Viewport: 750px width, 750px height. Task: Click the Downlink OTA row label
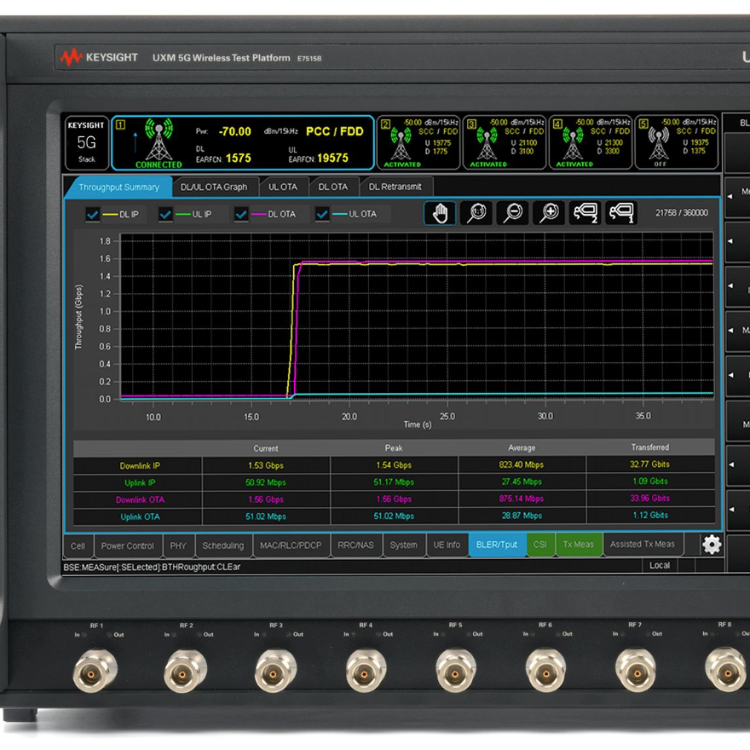tap(140, 500)
